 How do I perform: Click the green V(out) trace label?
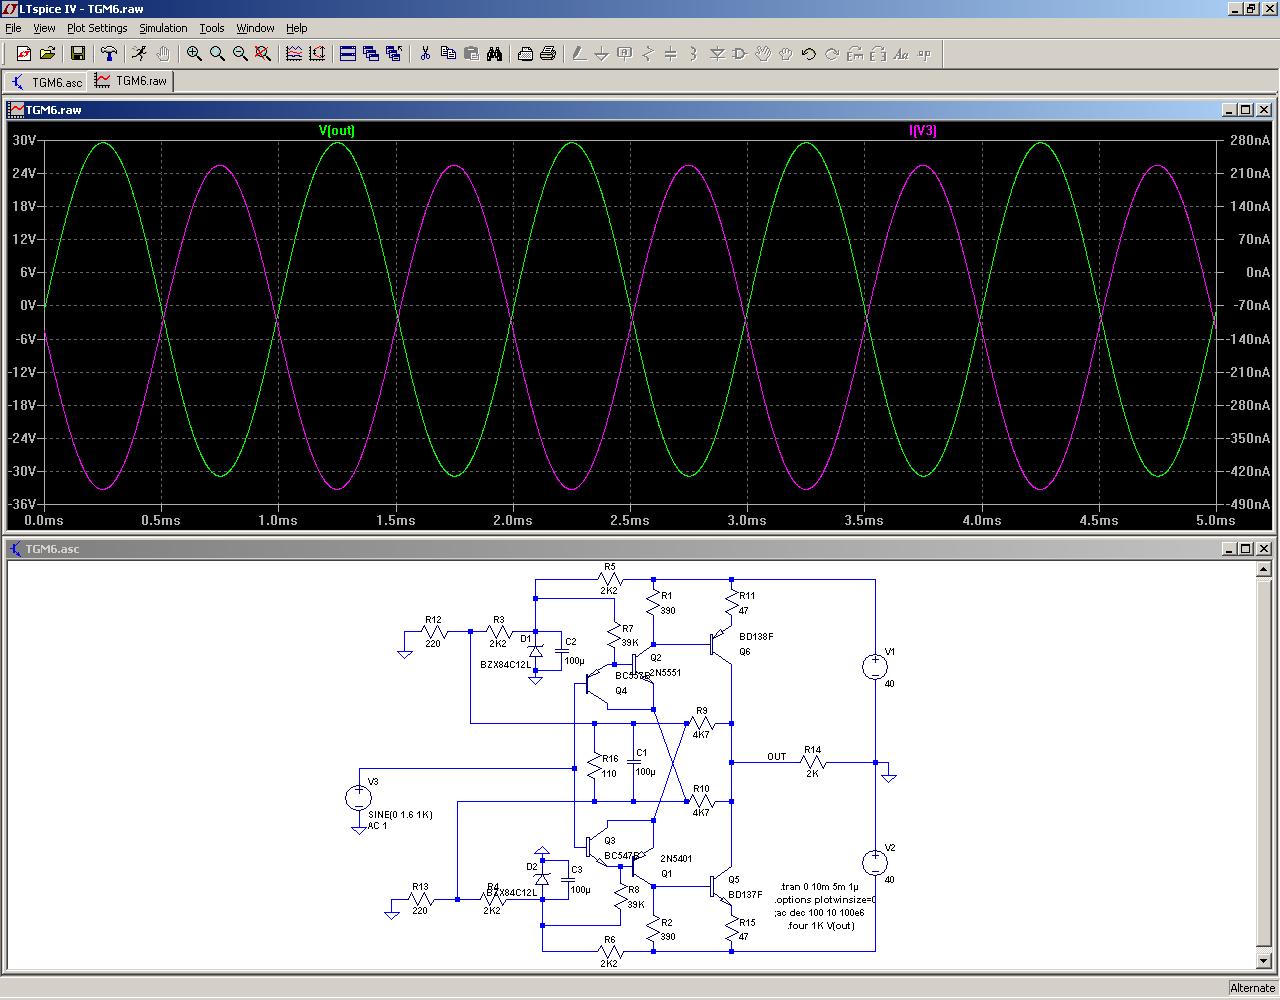point(337,130)
